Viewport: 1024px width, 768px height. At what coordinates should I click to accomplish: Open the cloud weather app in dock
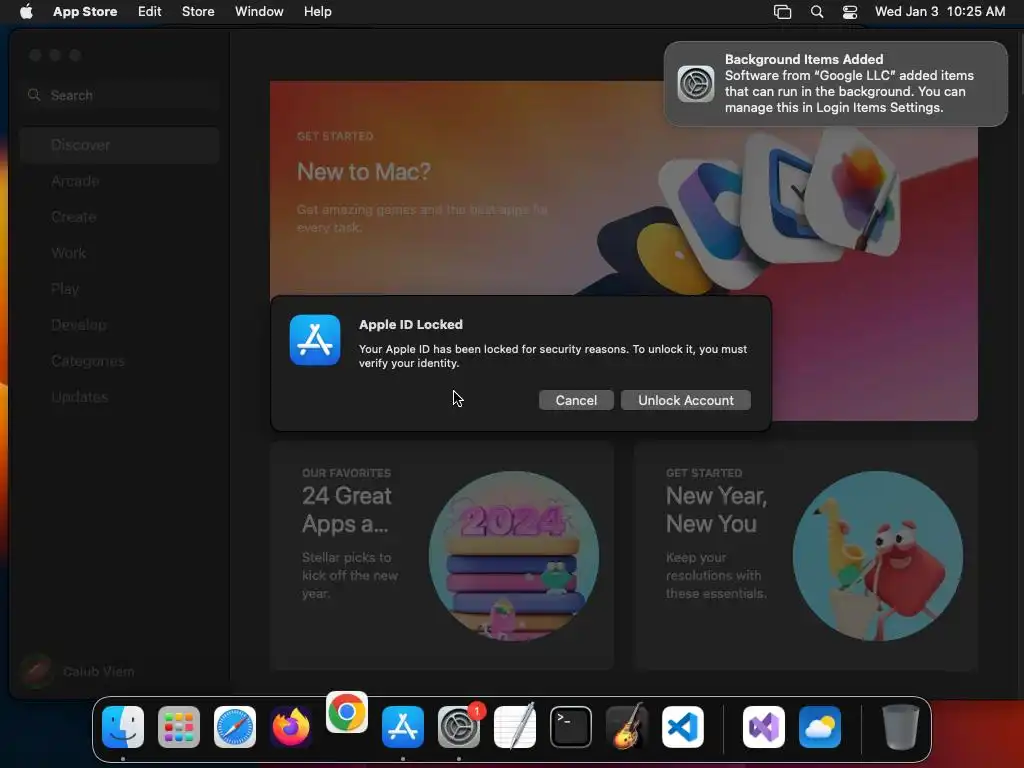point(820,727)
